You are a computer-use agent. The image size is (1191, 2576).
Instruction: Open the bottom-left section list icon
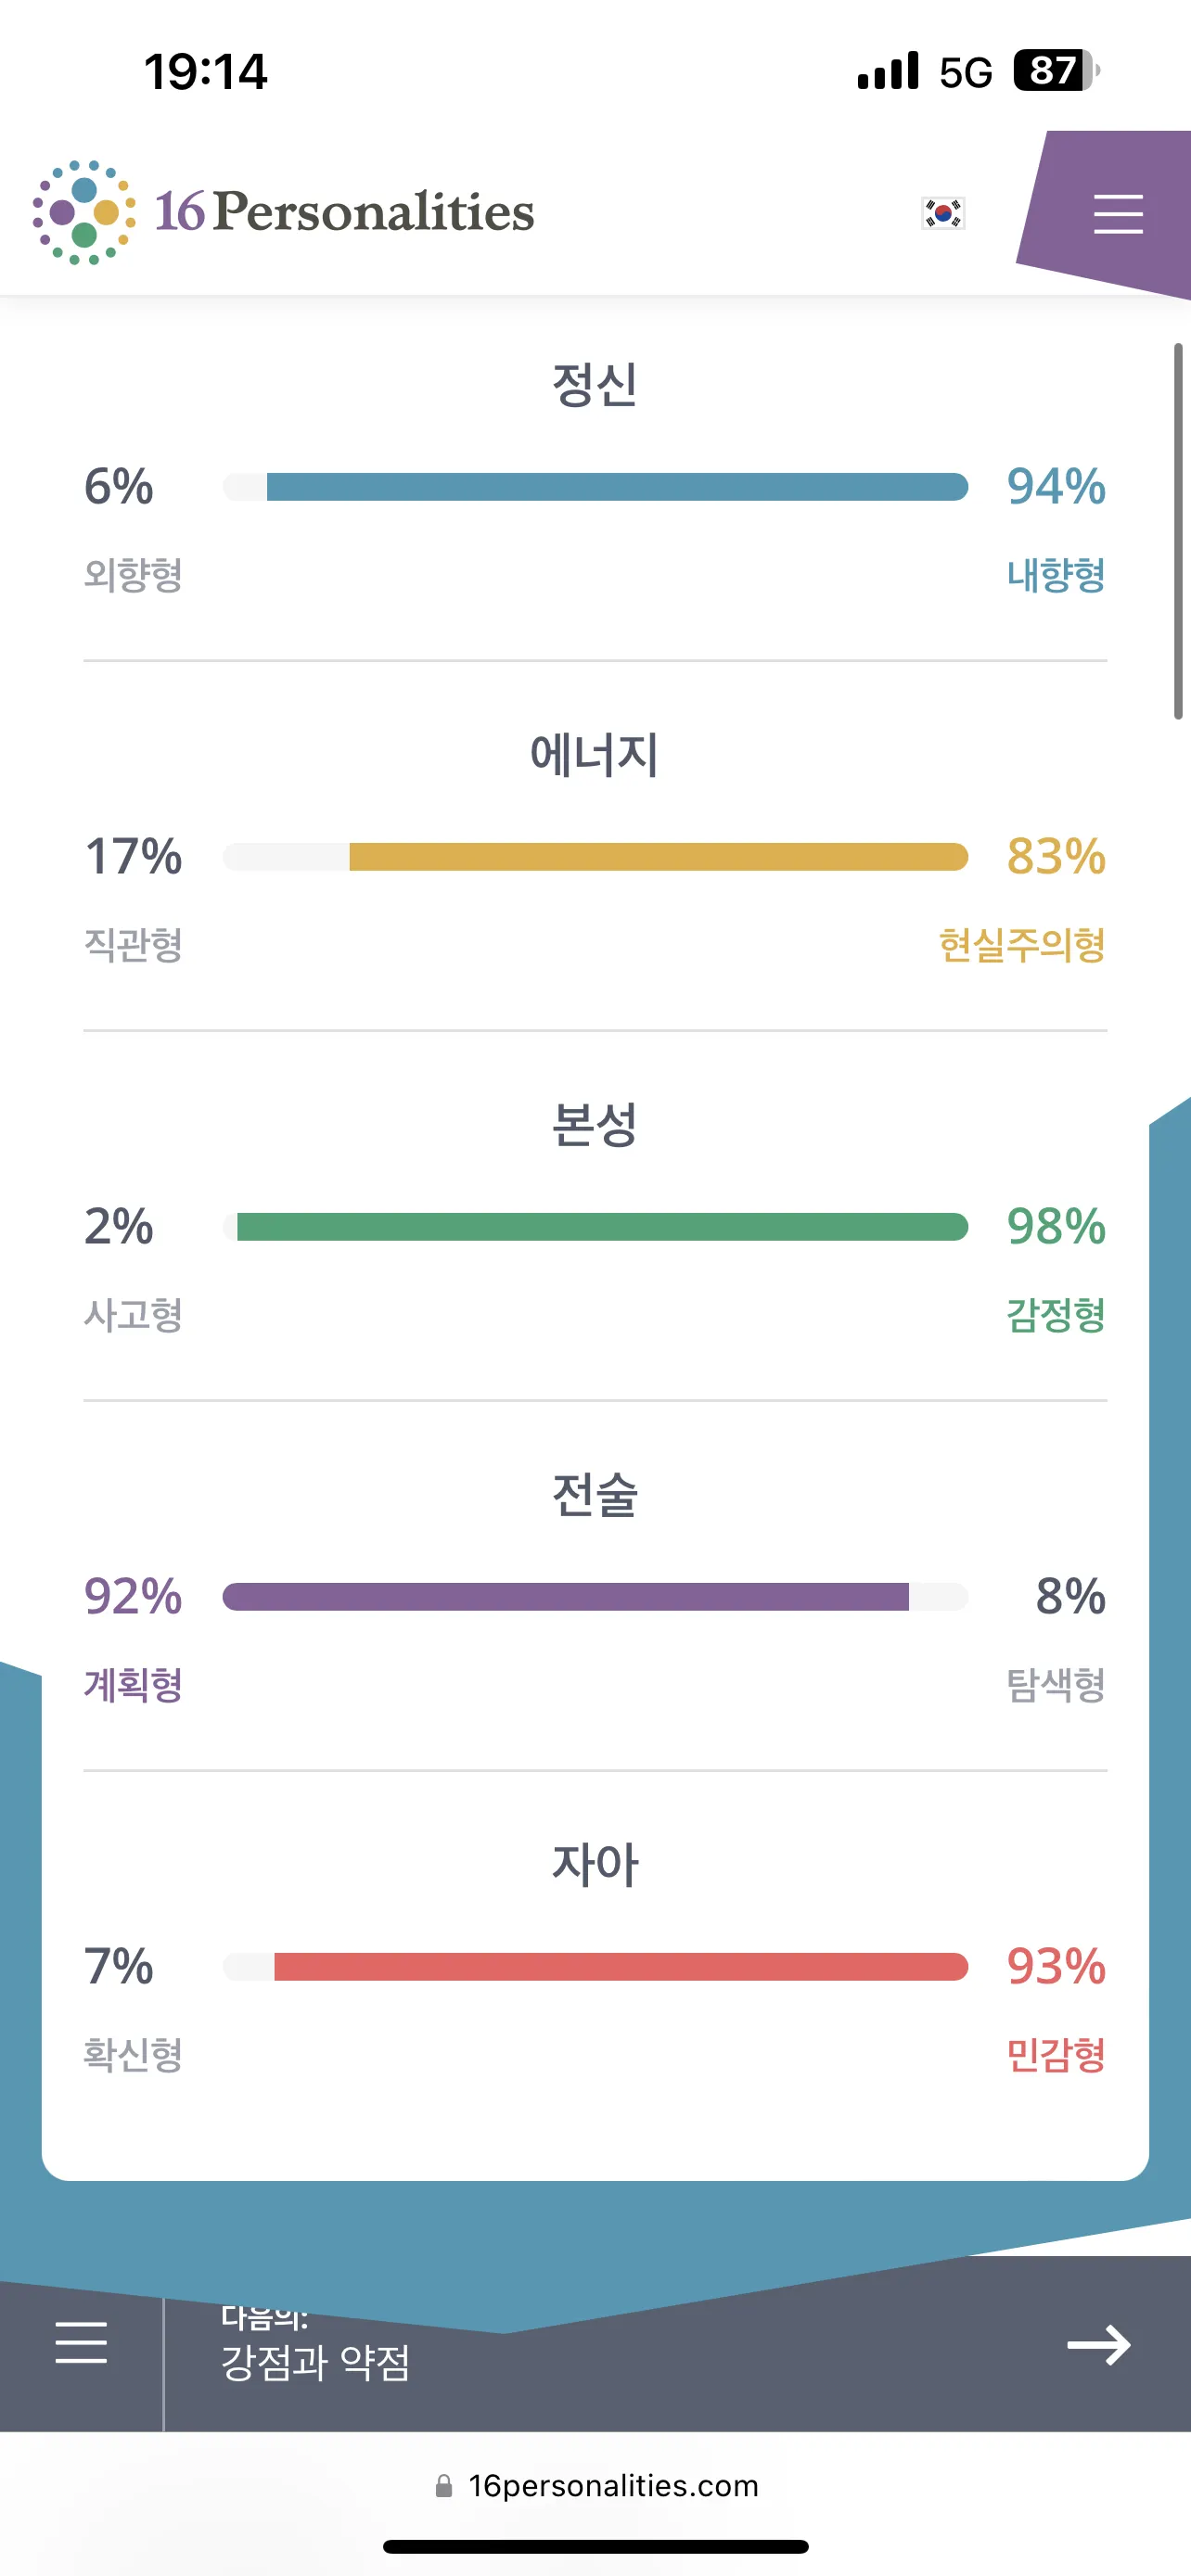click(x=81, y=2342)
